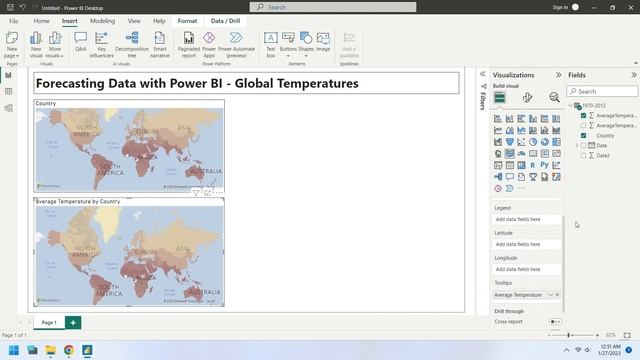Select the Area chart visual
The width and height of the screenshot is (640, 360).
(x=510, y=130)
